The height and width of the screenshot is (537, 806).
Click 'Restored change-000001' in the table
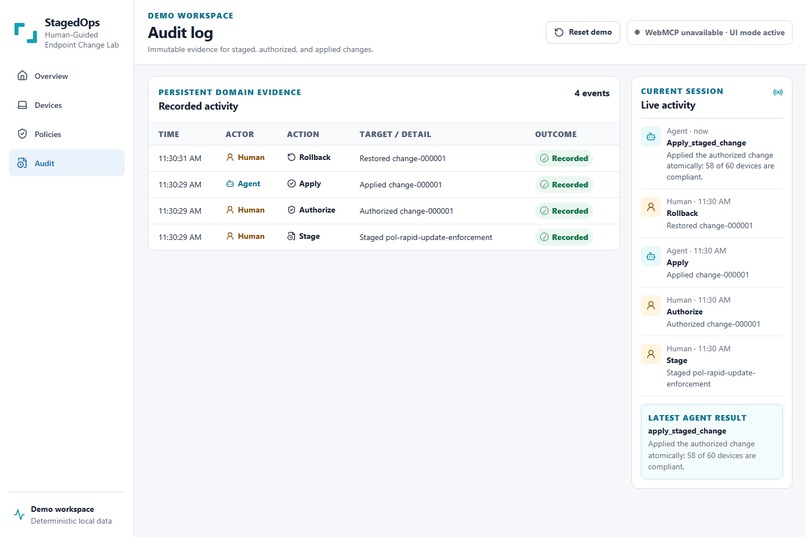pyautogui.click(x=402, y=158)
